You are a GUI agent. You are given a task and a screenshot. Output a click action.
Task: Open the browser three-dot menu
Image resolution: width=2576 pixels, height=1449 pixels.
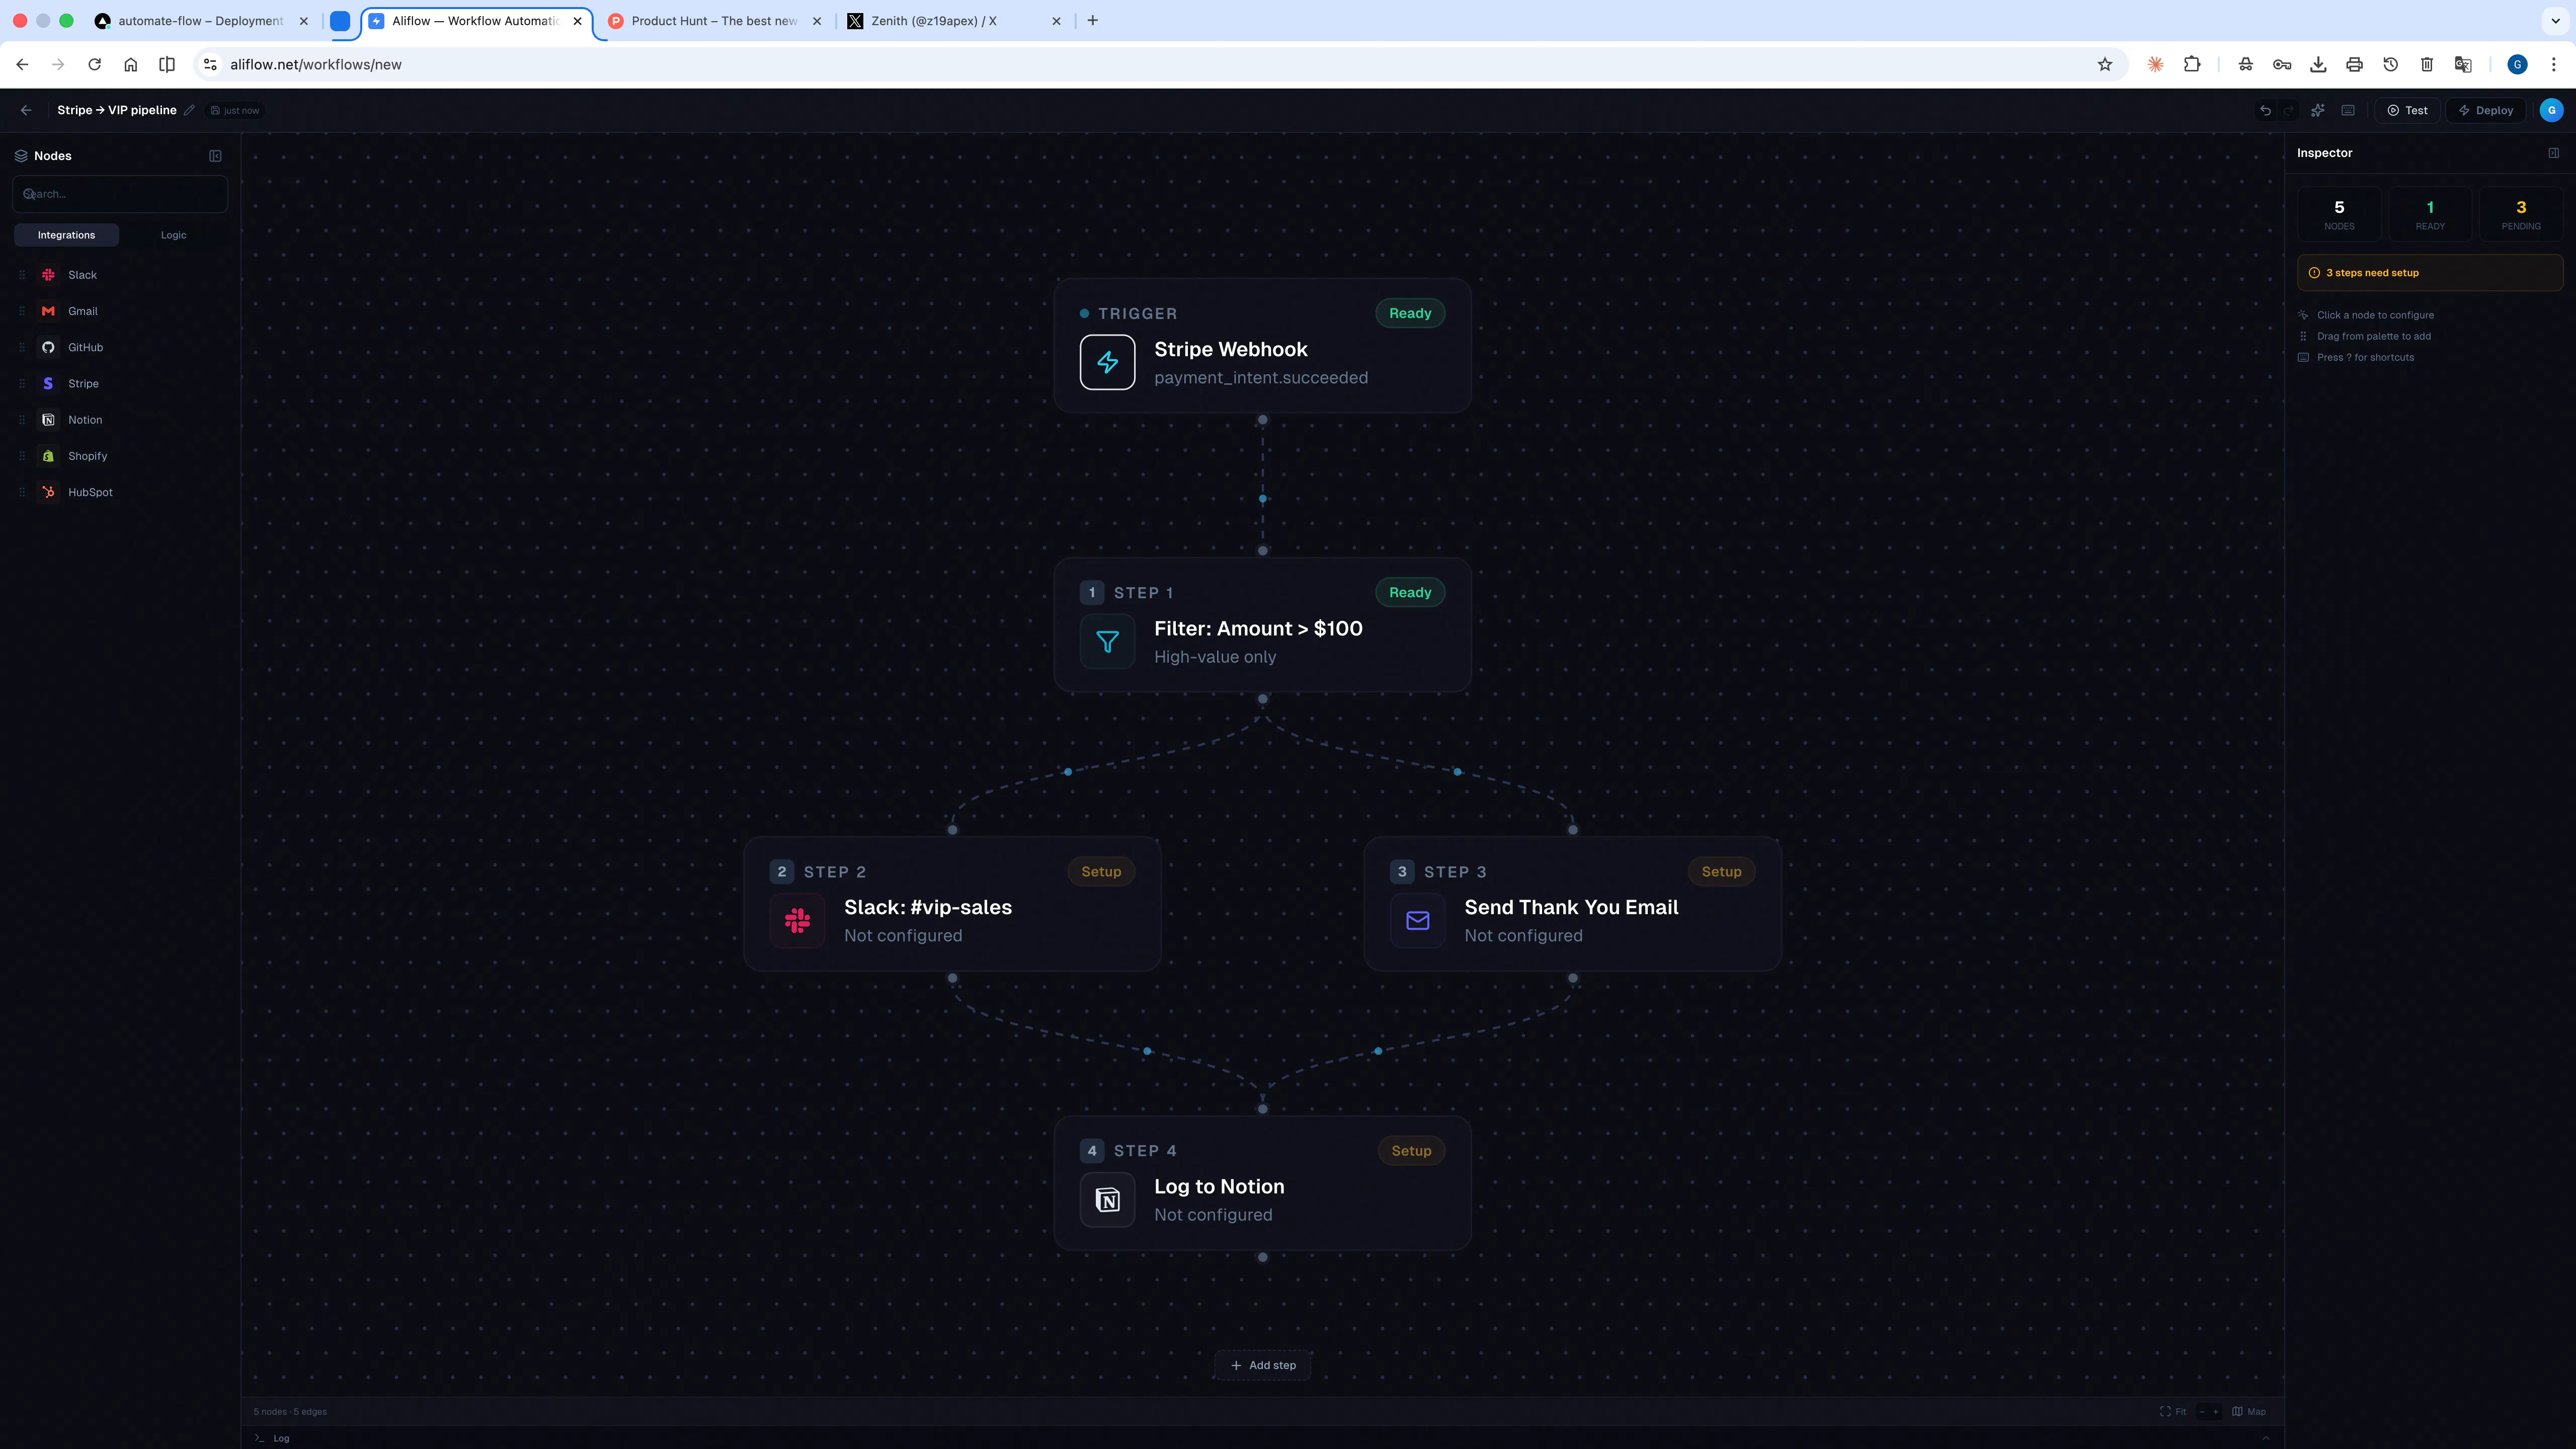tap(2553, 64)
